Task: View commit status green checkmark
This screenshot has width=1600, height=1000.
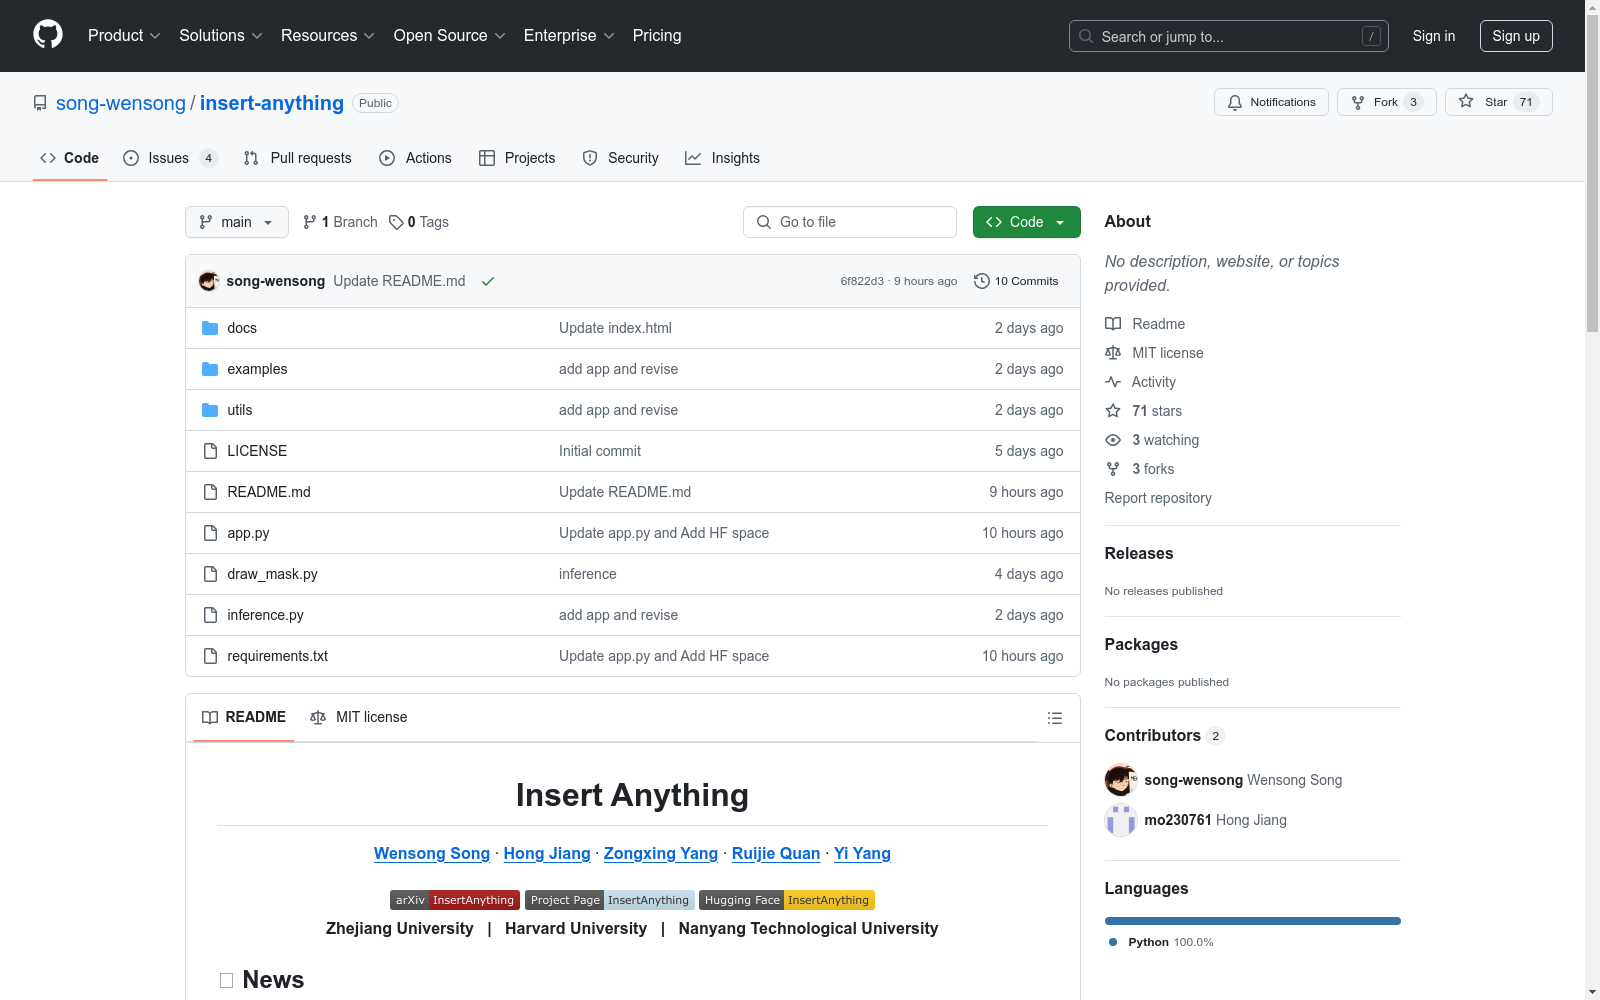Action: pyautogui.click(x=488, y=281)
